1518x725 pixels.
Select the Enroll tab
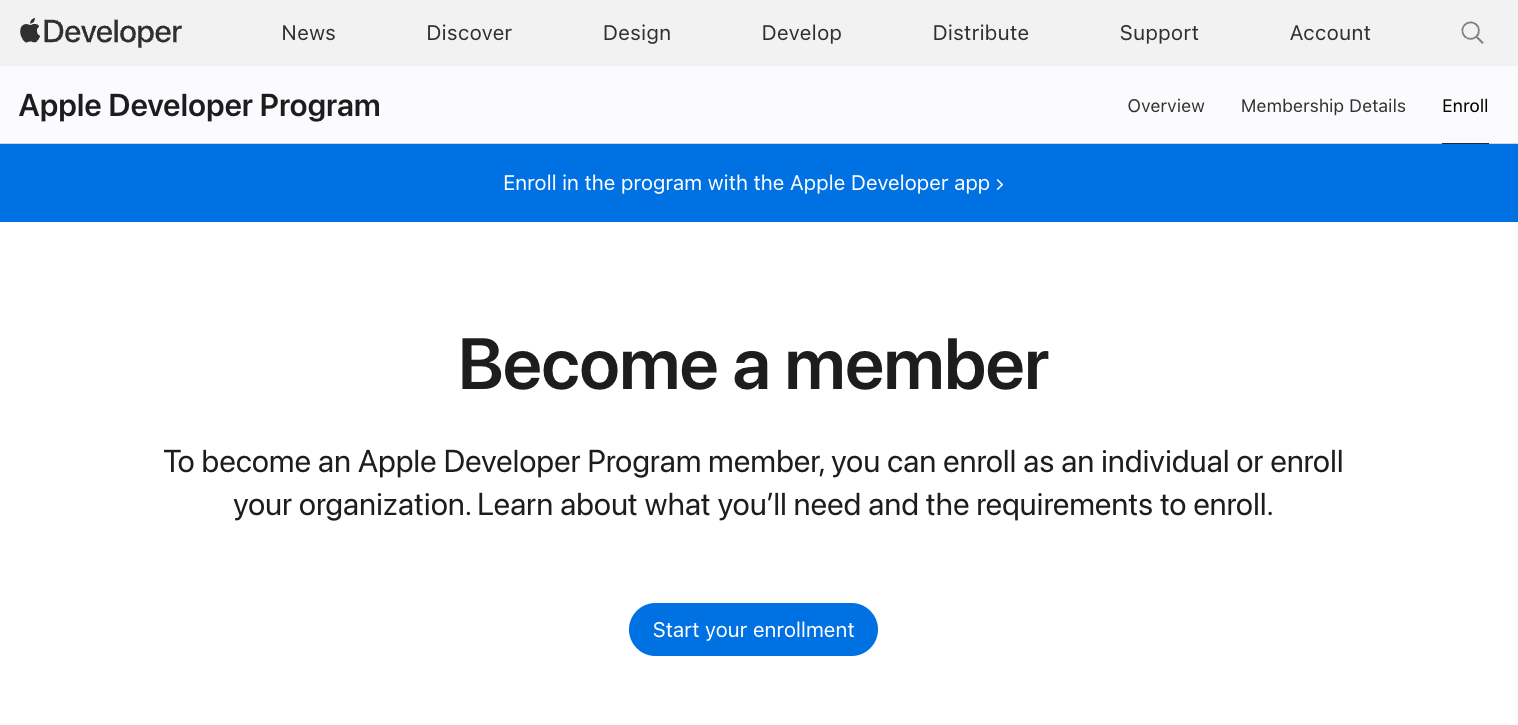(1465, 105)
